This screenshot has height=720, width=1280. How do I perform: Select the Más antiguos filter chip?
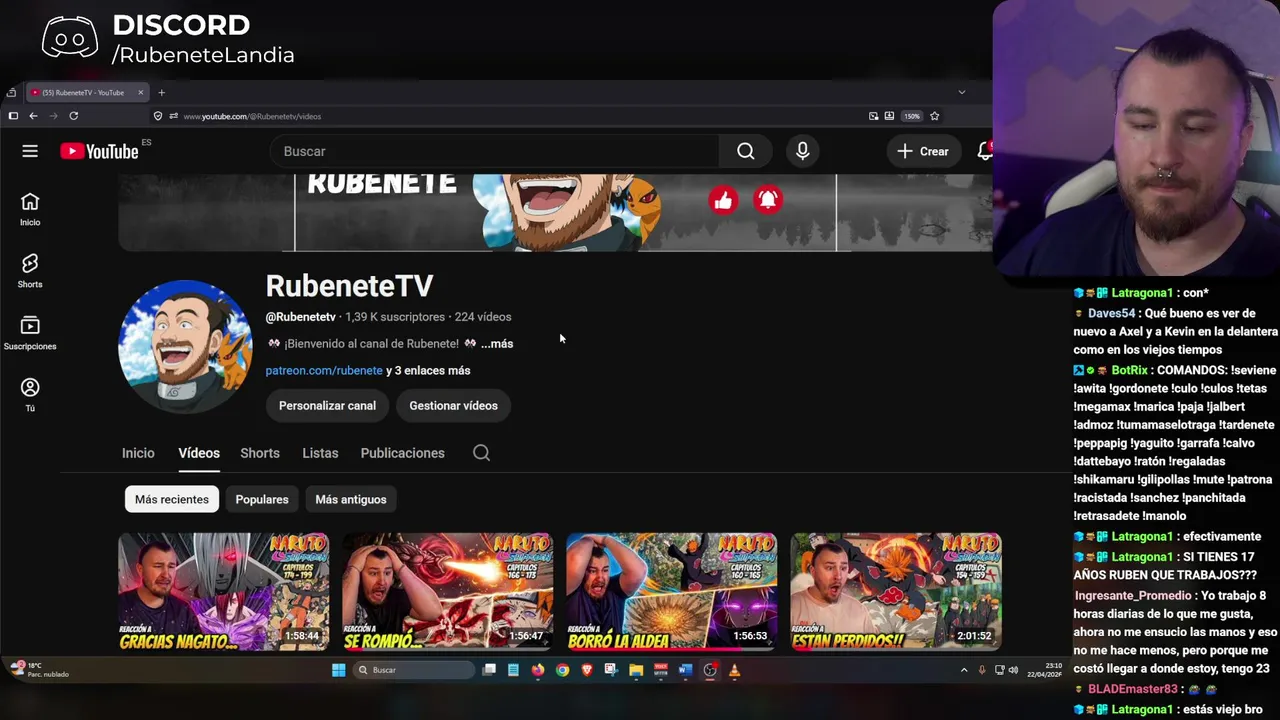point(351,499)
